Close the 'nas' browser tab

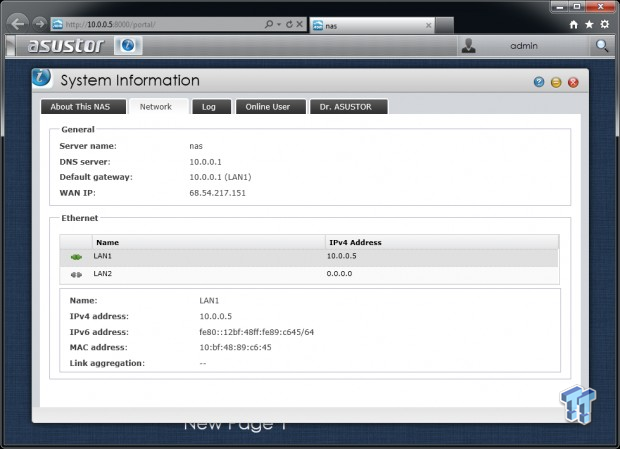pos(429,26)
